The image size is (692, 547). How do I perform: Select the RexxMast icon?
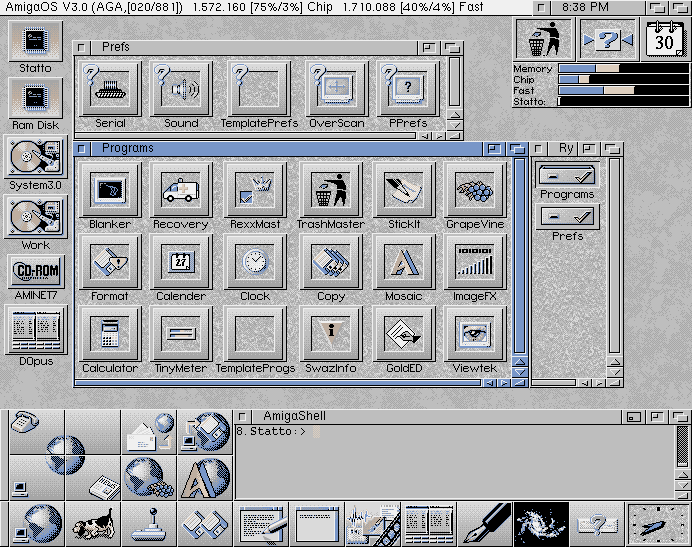click(255, 190)
